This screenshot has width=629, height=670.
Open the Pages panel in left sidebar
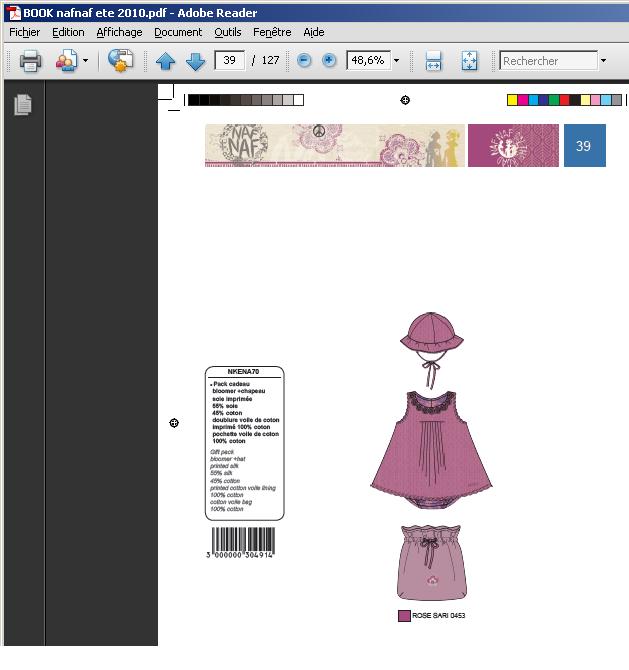pos(22,104)
